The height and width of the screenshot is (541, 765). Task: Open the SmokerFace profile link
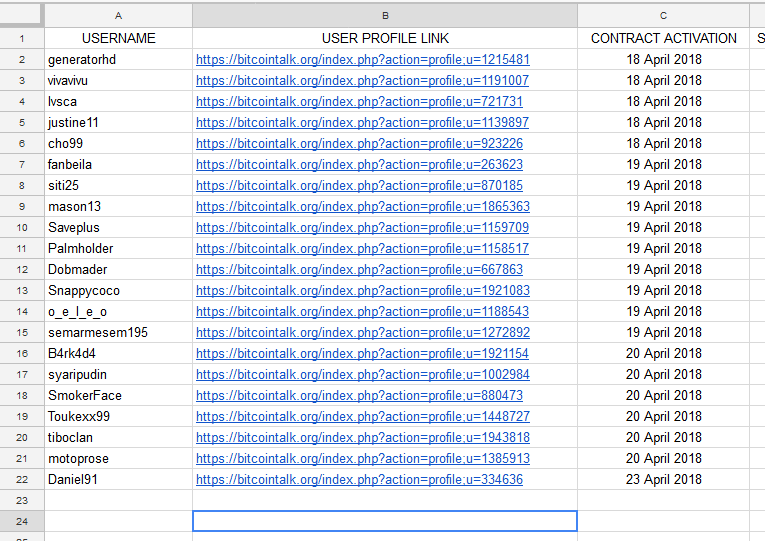(359, 396)
